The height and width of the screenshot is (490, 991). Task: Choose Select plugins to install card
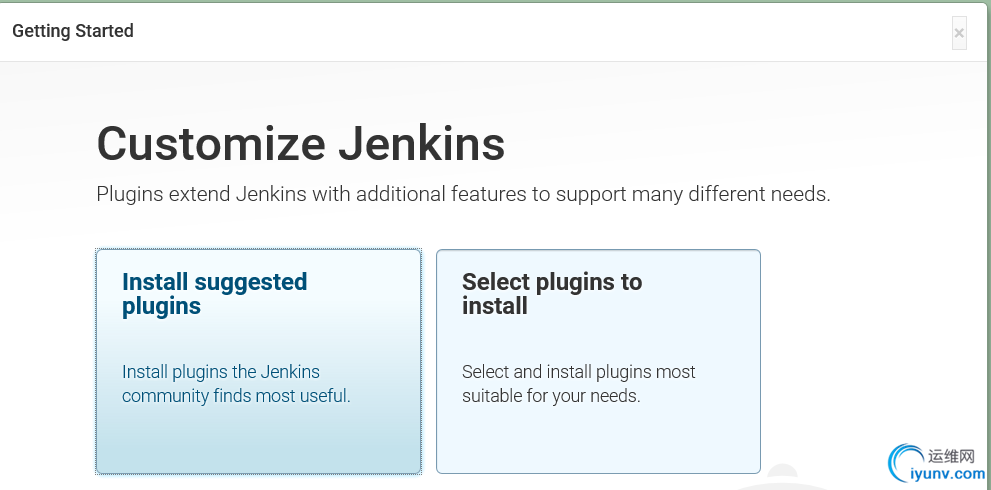598,361
